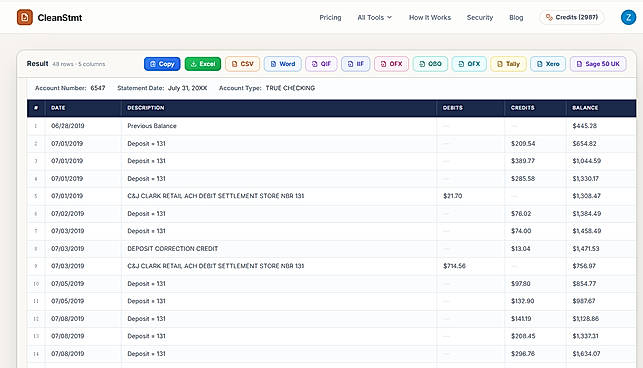Screen dimensions: 643x368
Task: Select the Statement Date July 31 value
Action: click(x=187, y=88)
